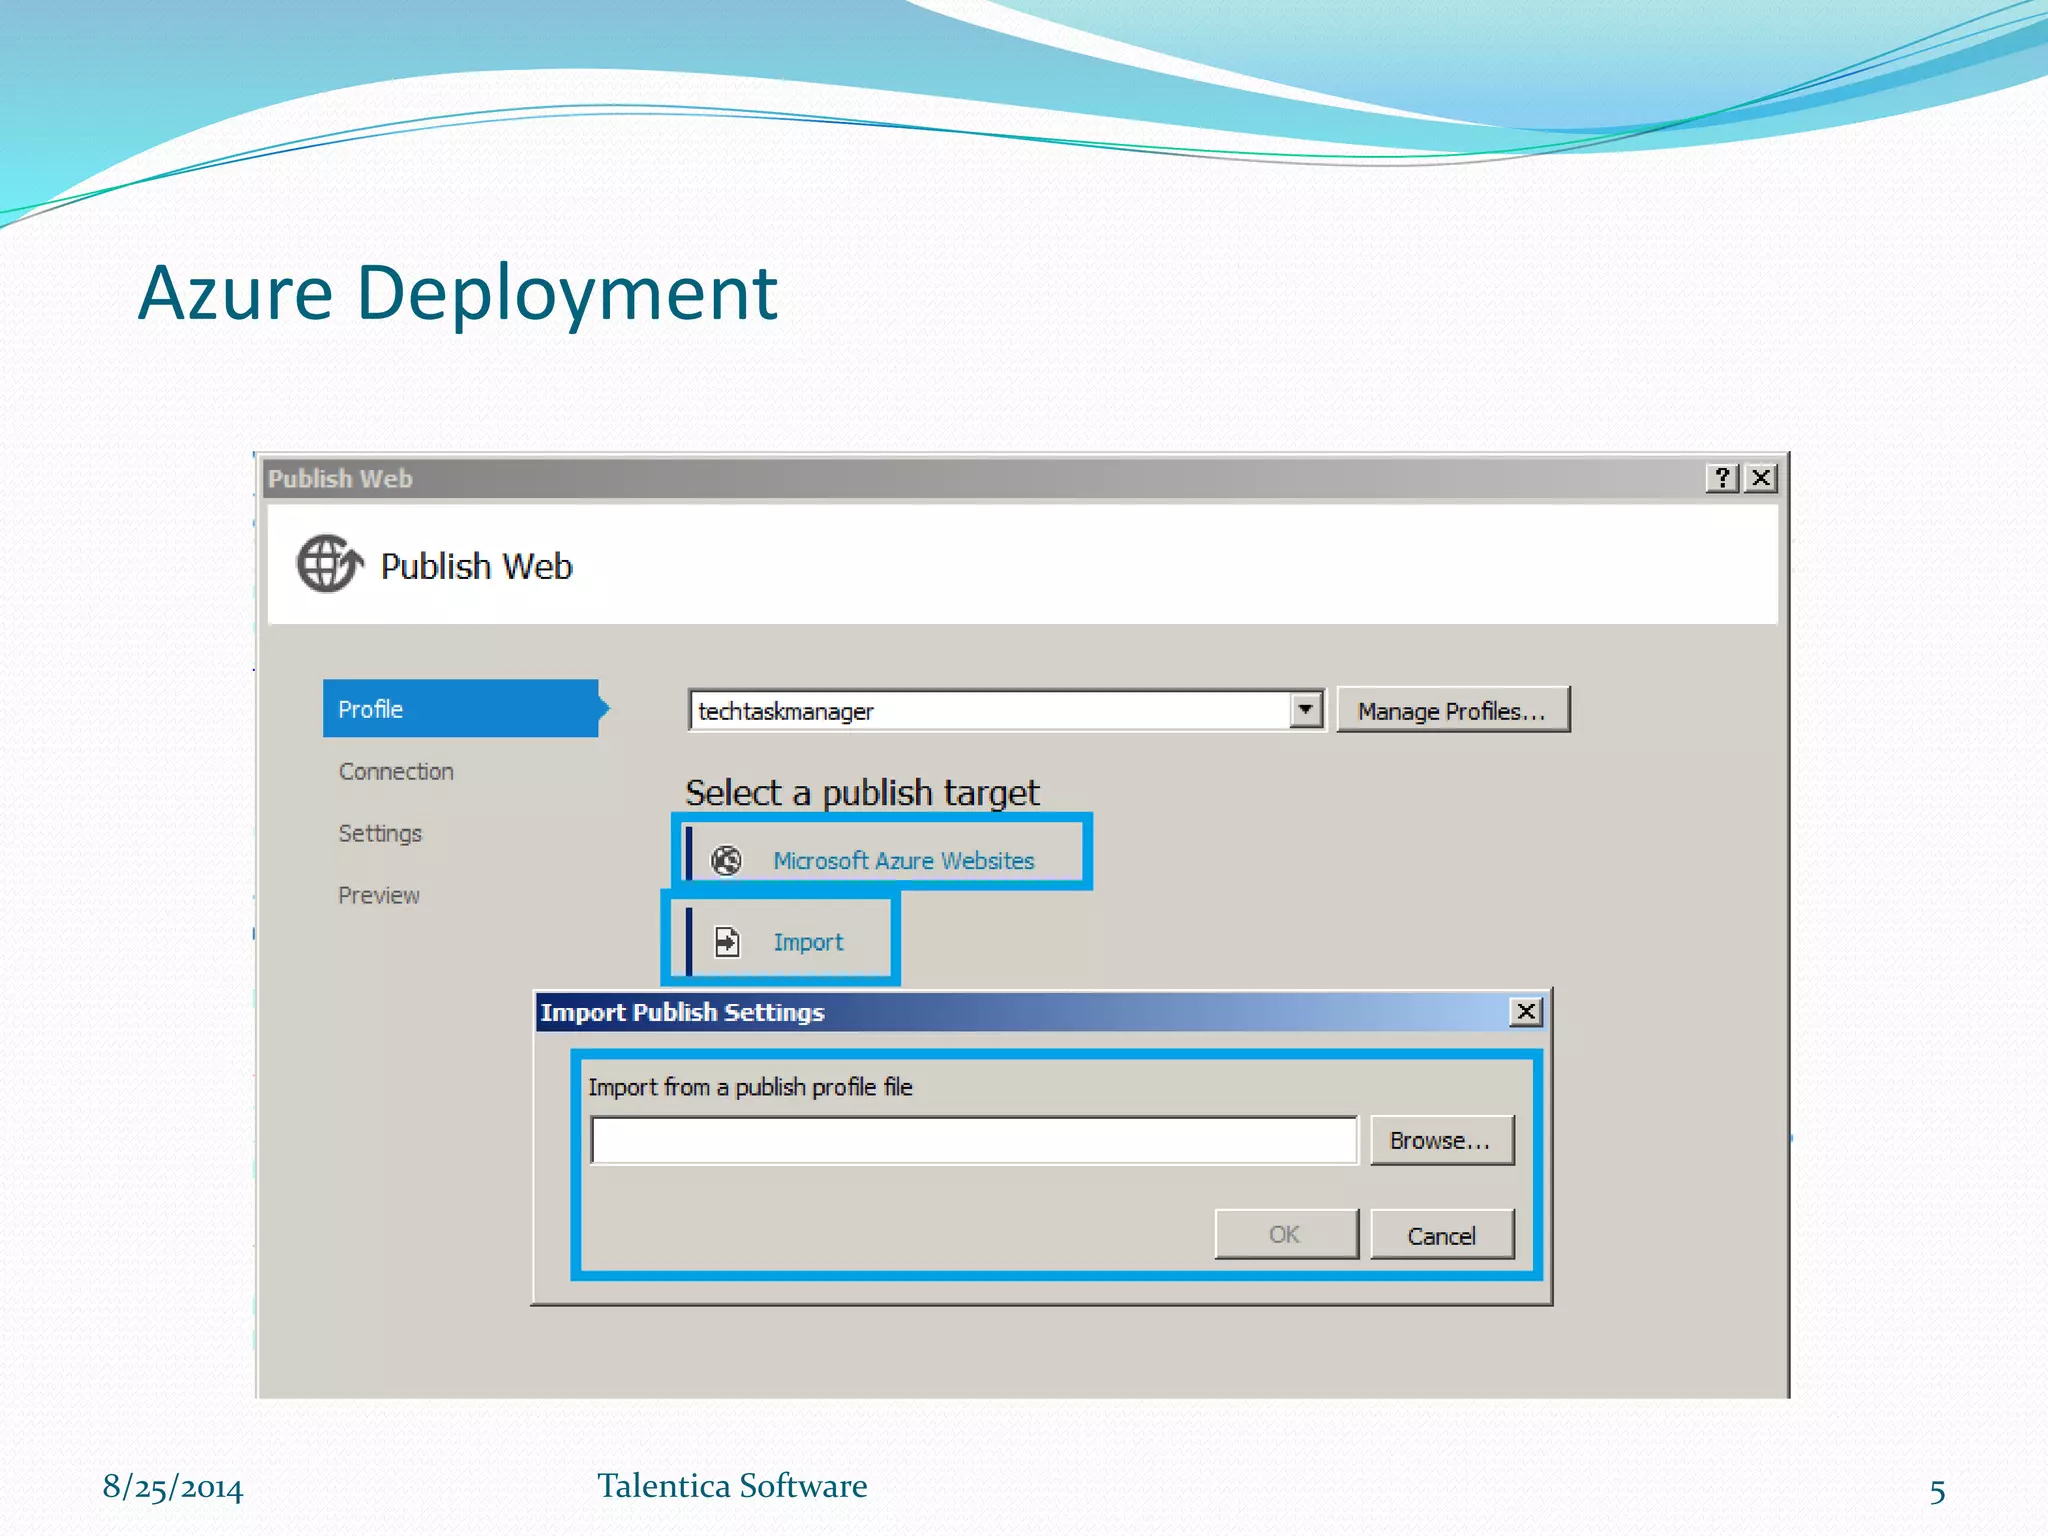The height and width of the screenshot is (1536, 2048).
Task: Select the techtaskmanager profile combo box
Action: coord(1006,710)
